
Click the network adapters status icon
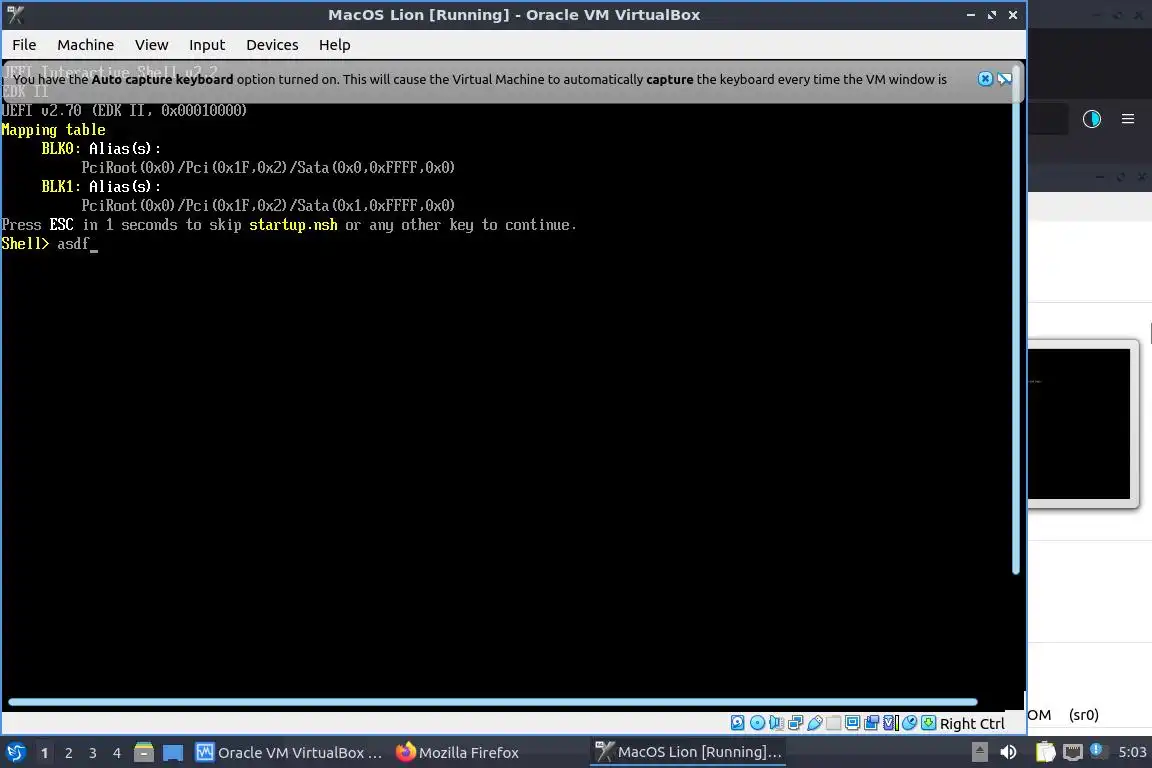tap(795, 723)
